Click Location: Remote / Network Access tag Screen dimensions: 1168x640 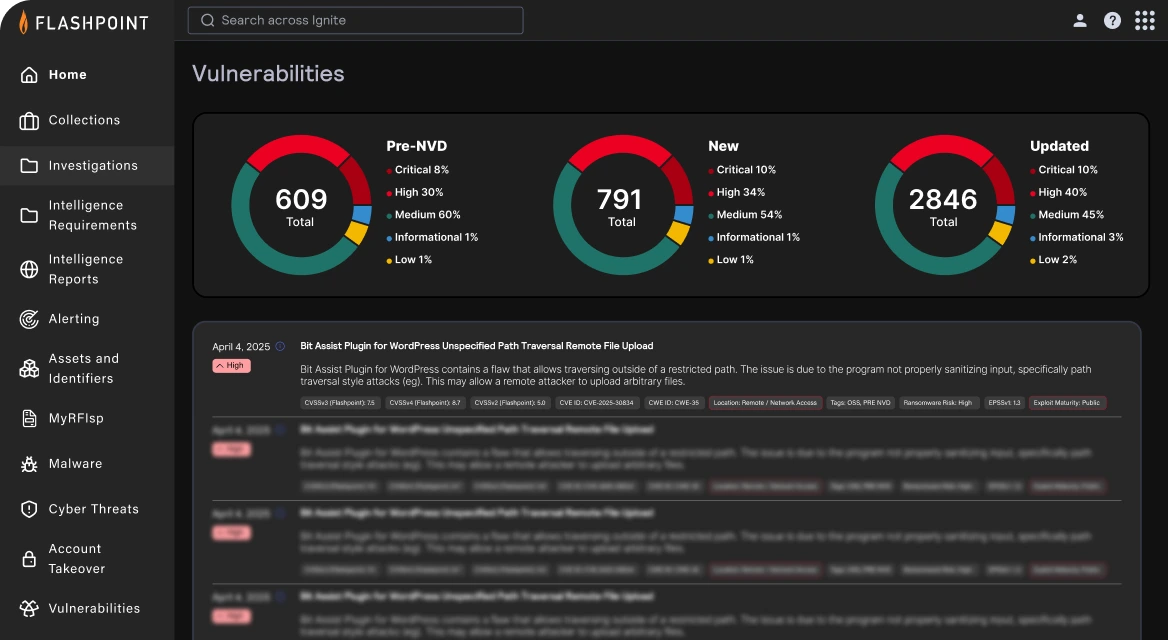click(x=765, y=403)
